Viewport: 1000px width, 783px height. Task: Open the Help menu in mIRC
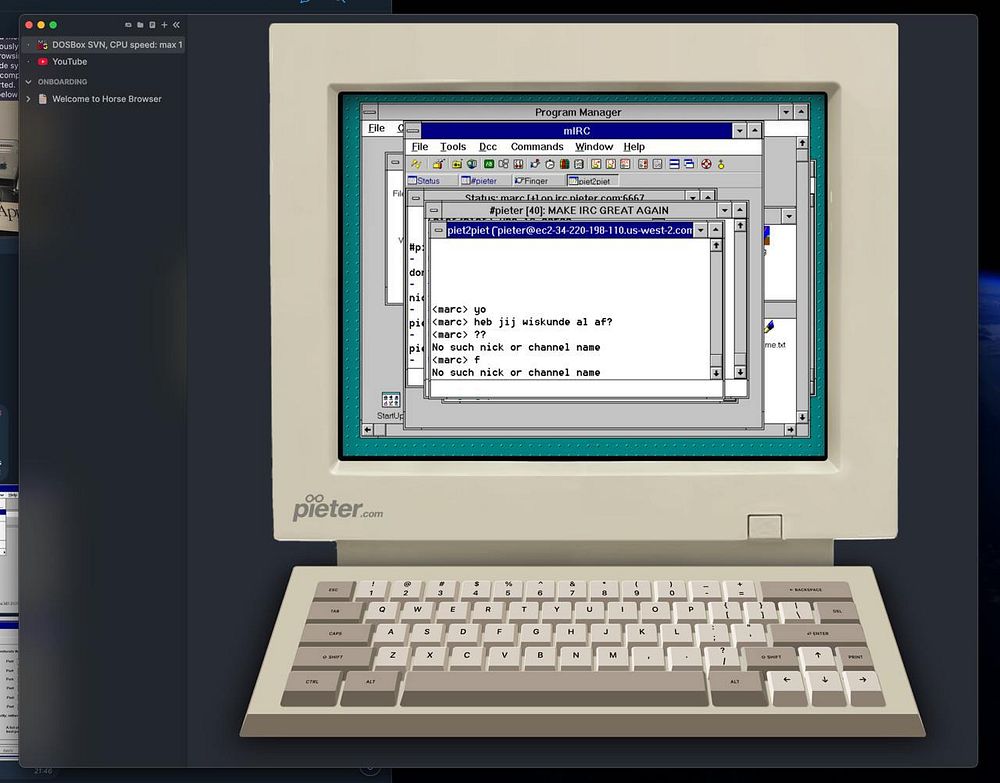pyautogui.click(x=634, y=147)
